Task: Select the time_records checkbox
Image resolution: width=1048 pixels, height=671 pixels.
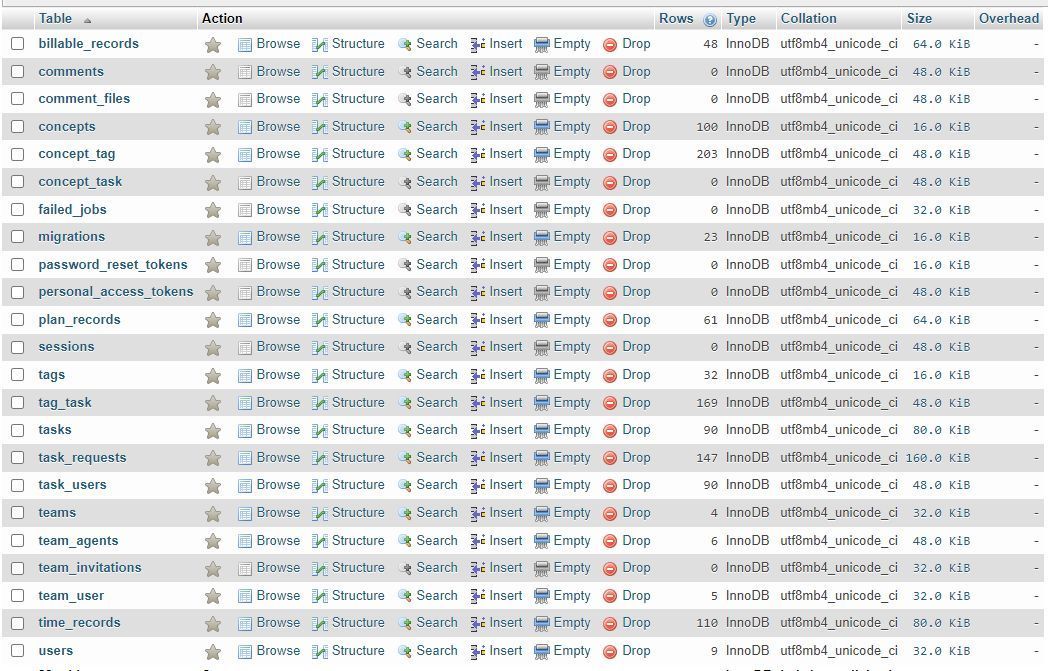Action: click(x=18, y=623)
